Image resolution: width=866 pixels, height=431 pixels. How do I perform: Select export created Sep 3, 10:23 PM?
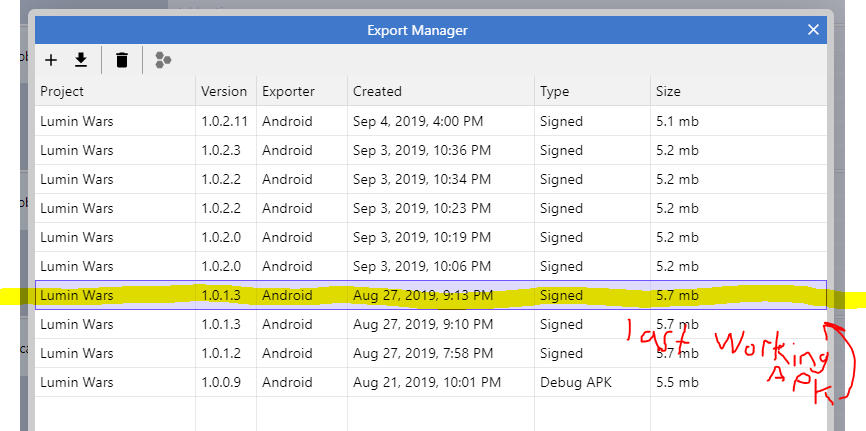pyautogui.click(x=431, y=208)
